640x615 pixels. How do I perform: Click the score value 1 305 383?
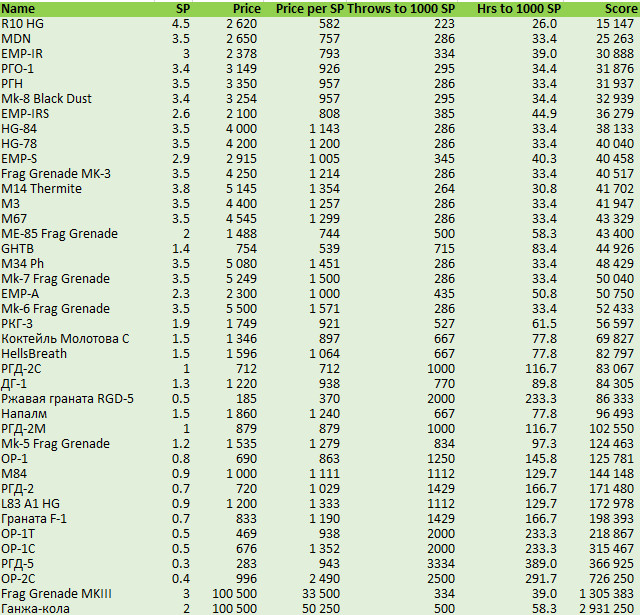click(607, 593)
